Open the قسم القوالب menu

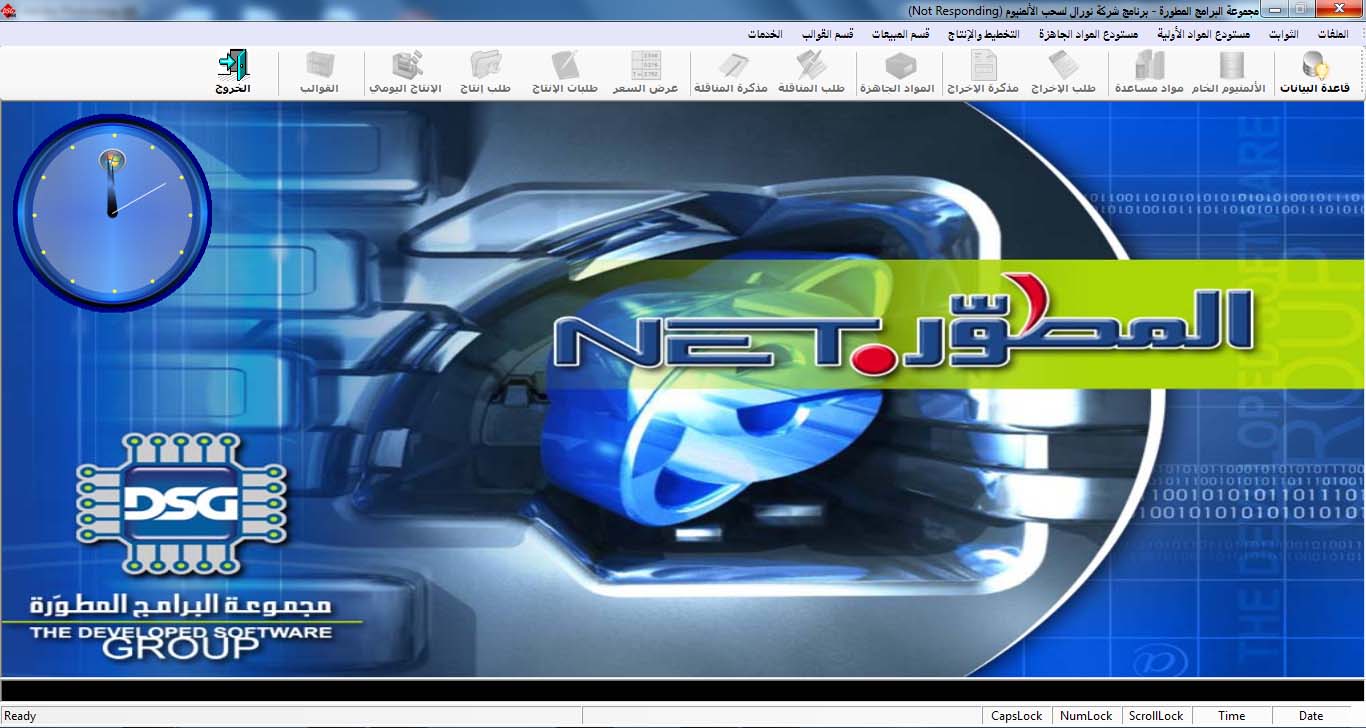[x=826, y=34]
